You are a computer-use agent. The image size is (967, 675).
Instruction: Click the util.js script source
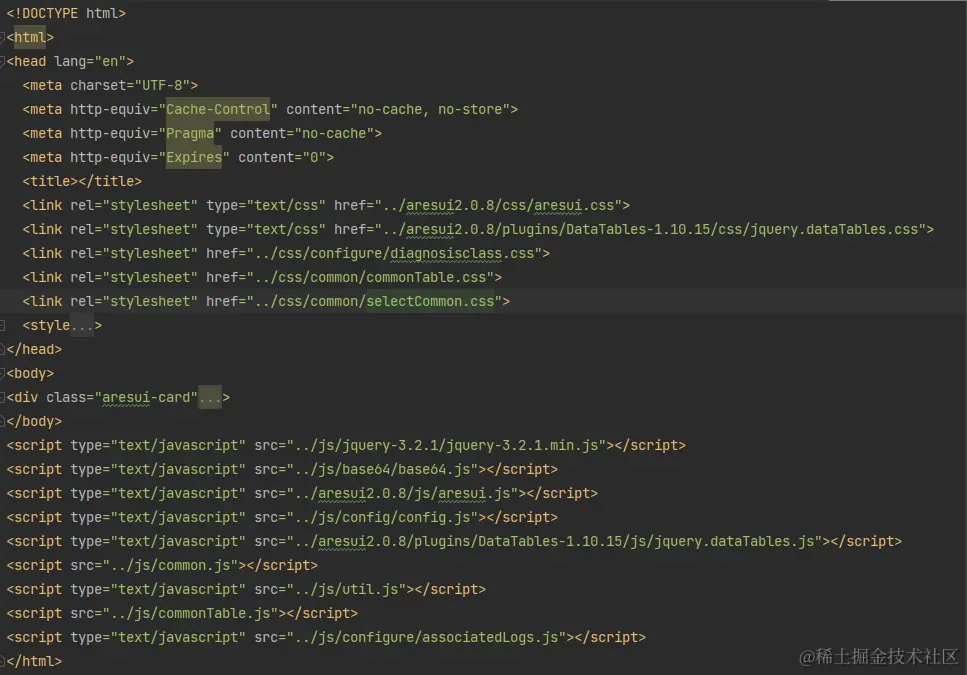tap(346, 590)
